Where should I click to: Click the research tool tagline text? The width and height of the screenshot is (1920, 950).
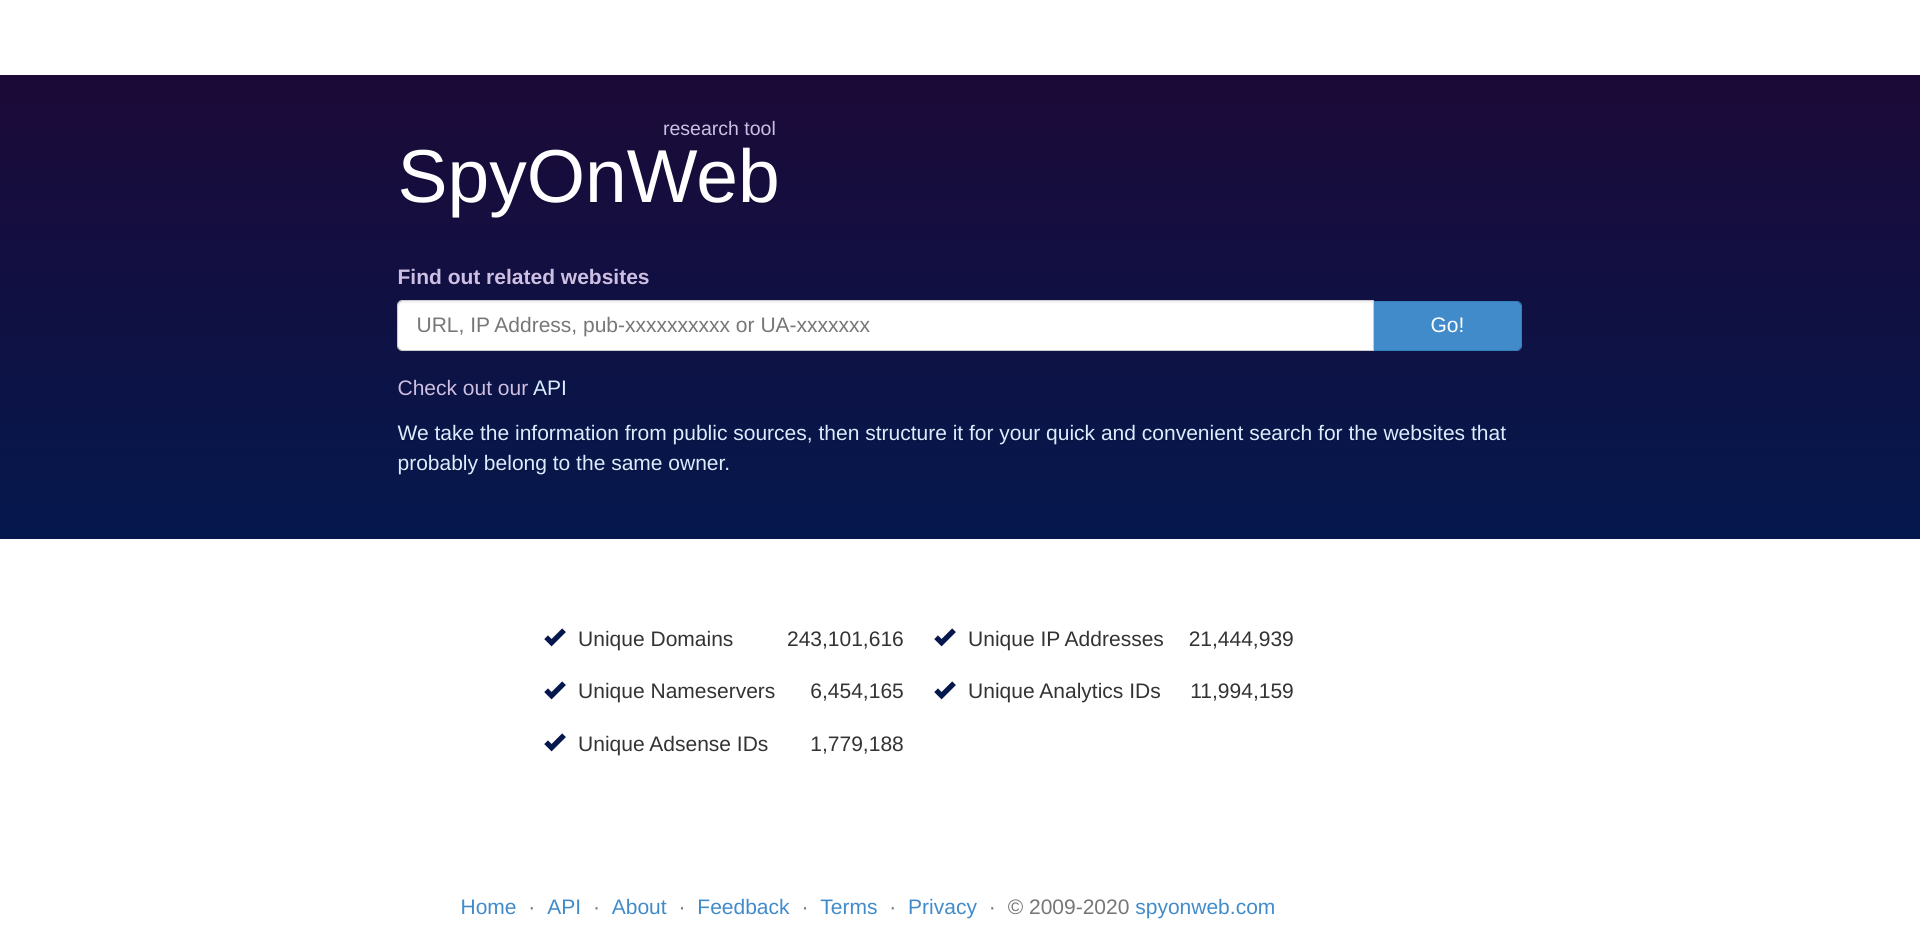coord(719,129)
